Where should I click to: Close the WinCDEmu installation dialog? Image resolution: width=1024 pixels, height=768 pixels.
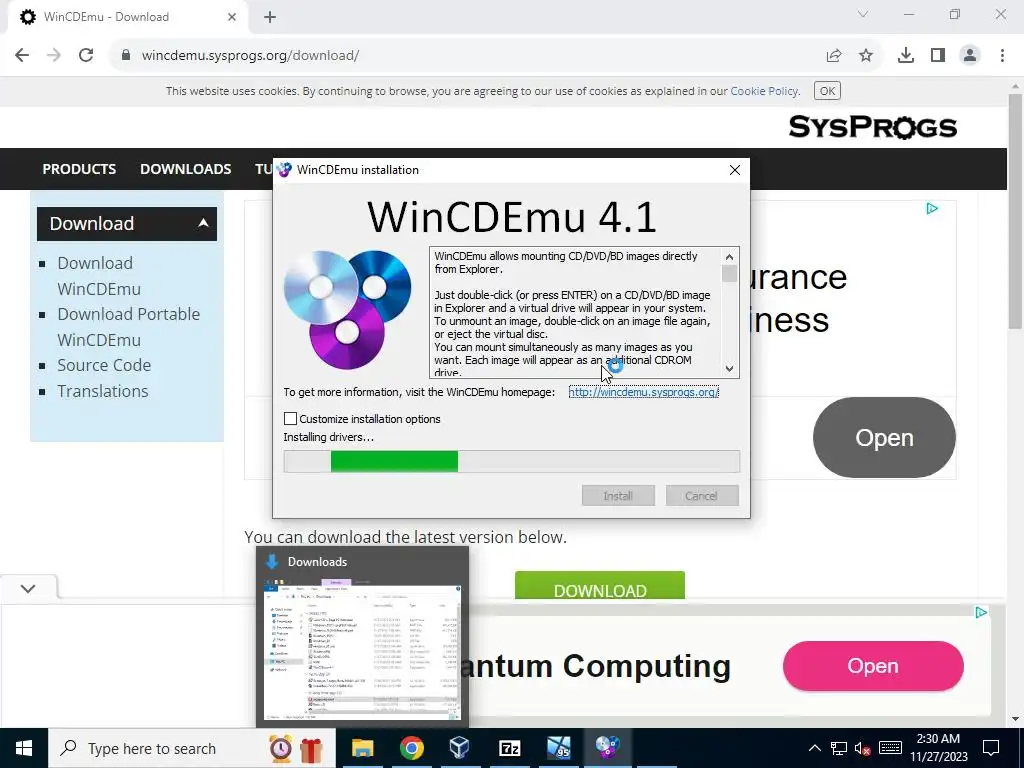tap(735, 170)
